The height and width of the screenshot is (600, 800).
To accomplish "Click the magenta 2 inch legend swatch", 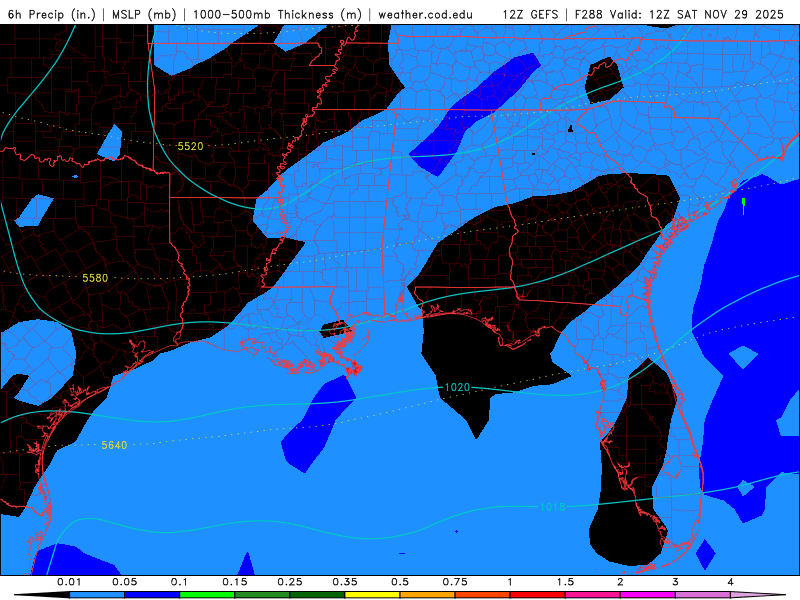I will coord(648,595).
